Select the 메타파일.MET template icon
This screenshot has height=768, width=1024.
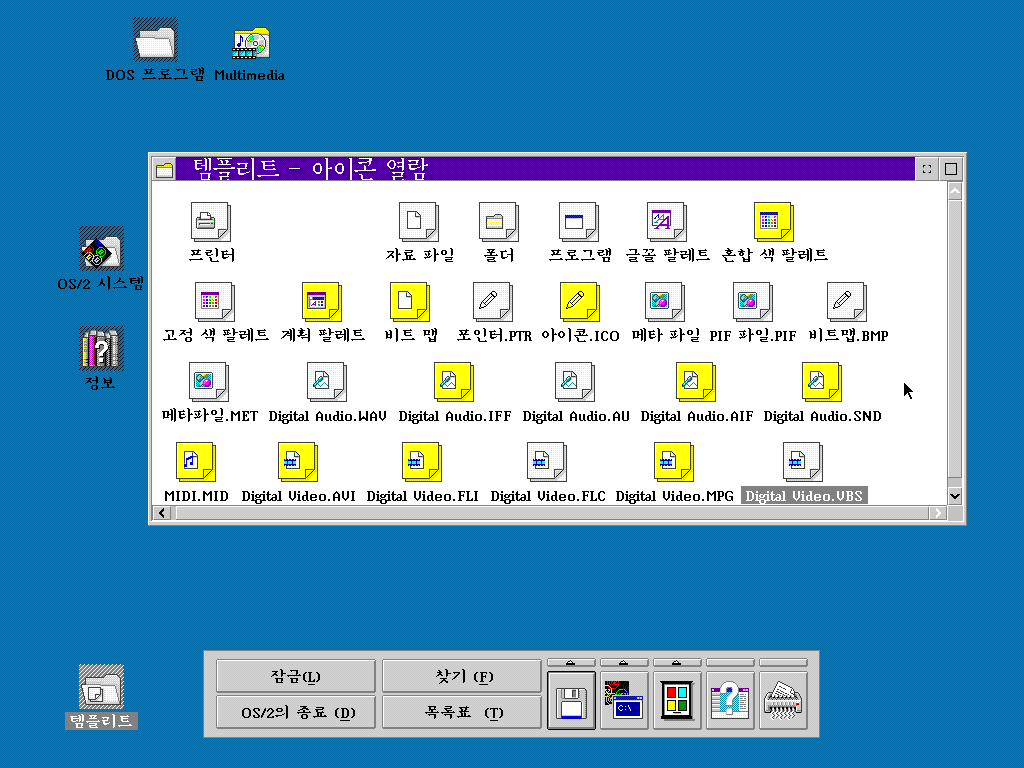pos(209,382)
